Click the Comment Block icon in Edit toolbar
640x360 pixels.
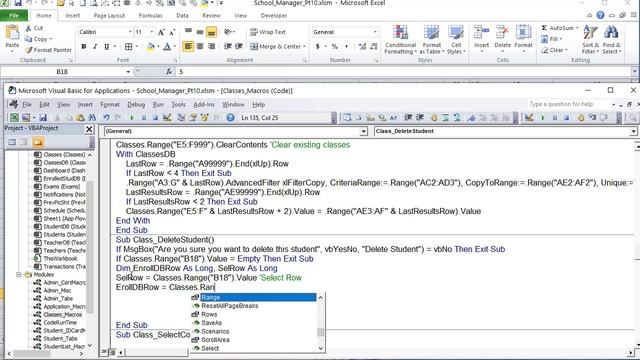445,118
